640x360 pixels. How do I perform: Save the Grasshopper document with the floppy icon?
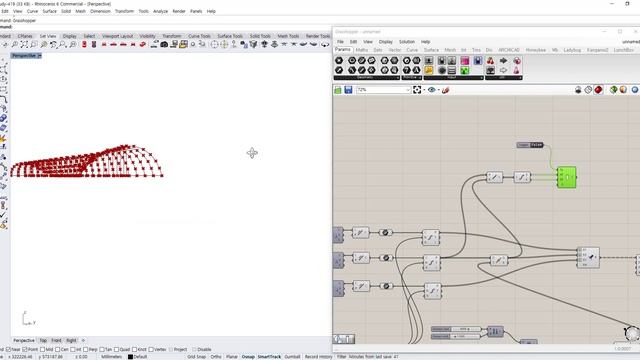click(348, 90)
